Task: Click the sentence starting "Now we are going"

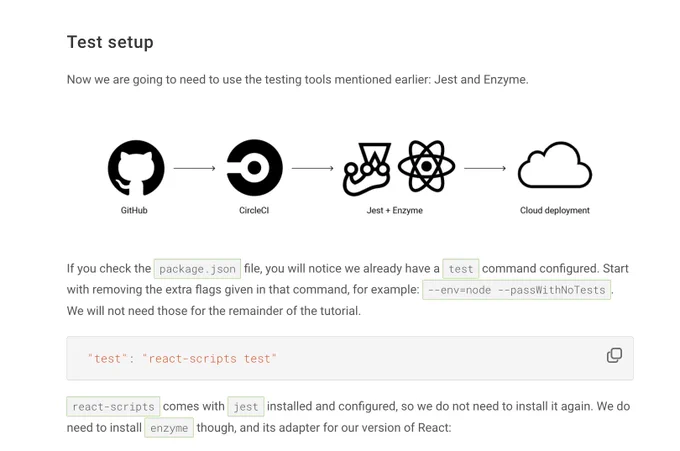Action: 298,80
